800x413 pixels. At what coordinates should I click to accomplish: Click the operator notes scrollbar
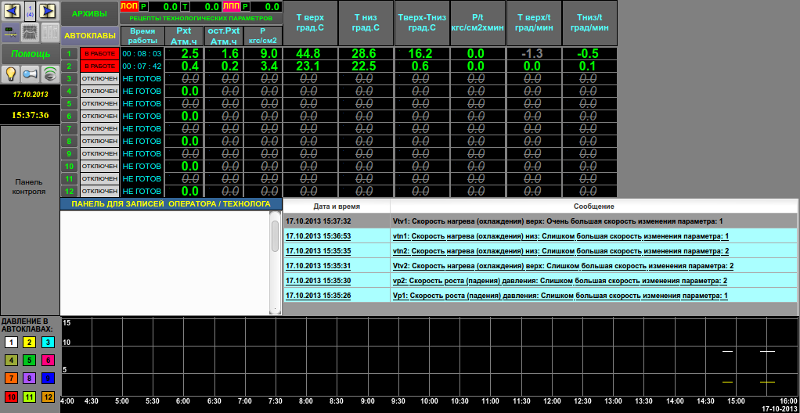pyautogui.click(x=275, y=262)
